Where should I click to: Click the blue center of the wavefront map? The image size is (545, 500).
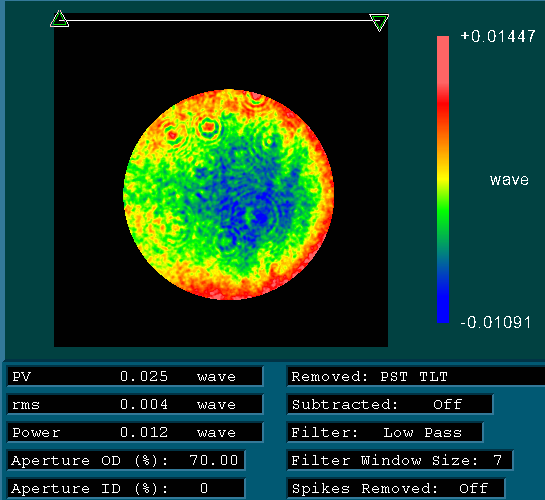(x=243, y=202)
